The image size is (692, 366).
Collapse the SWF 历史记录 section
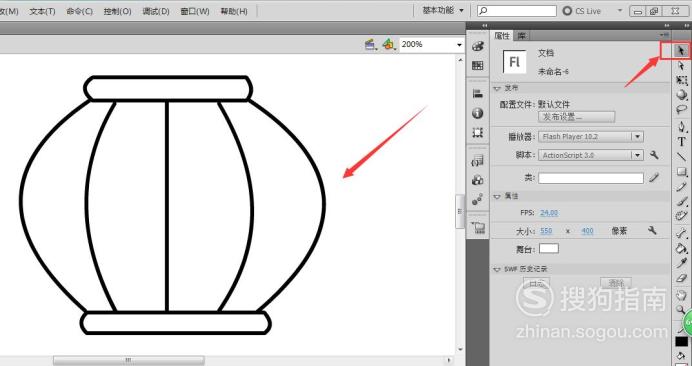coord(497,269)
